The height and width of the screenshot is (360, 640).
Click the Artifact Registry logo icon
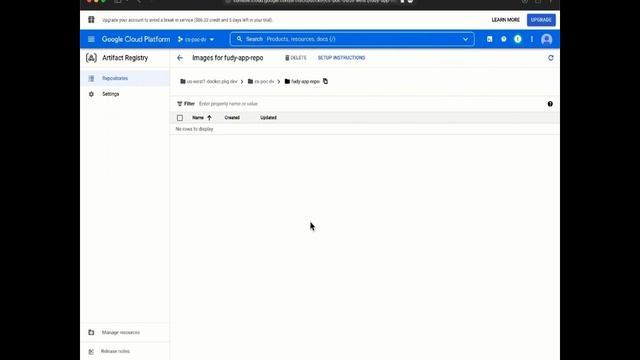[x=91, y=58]
